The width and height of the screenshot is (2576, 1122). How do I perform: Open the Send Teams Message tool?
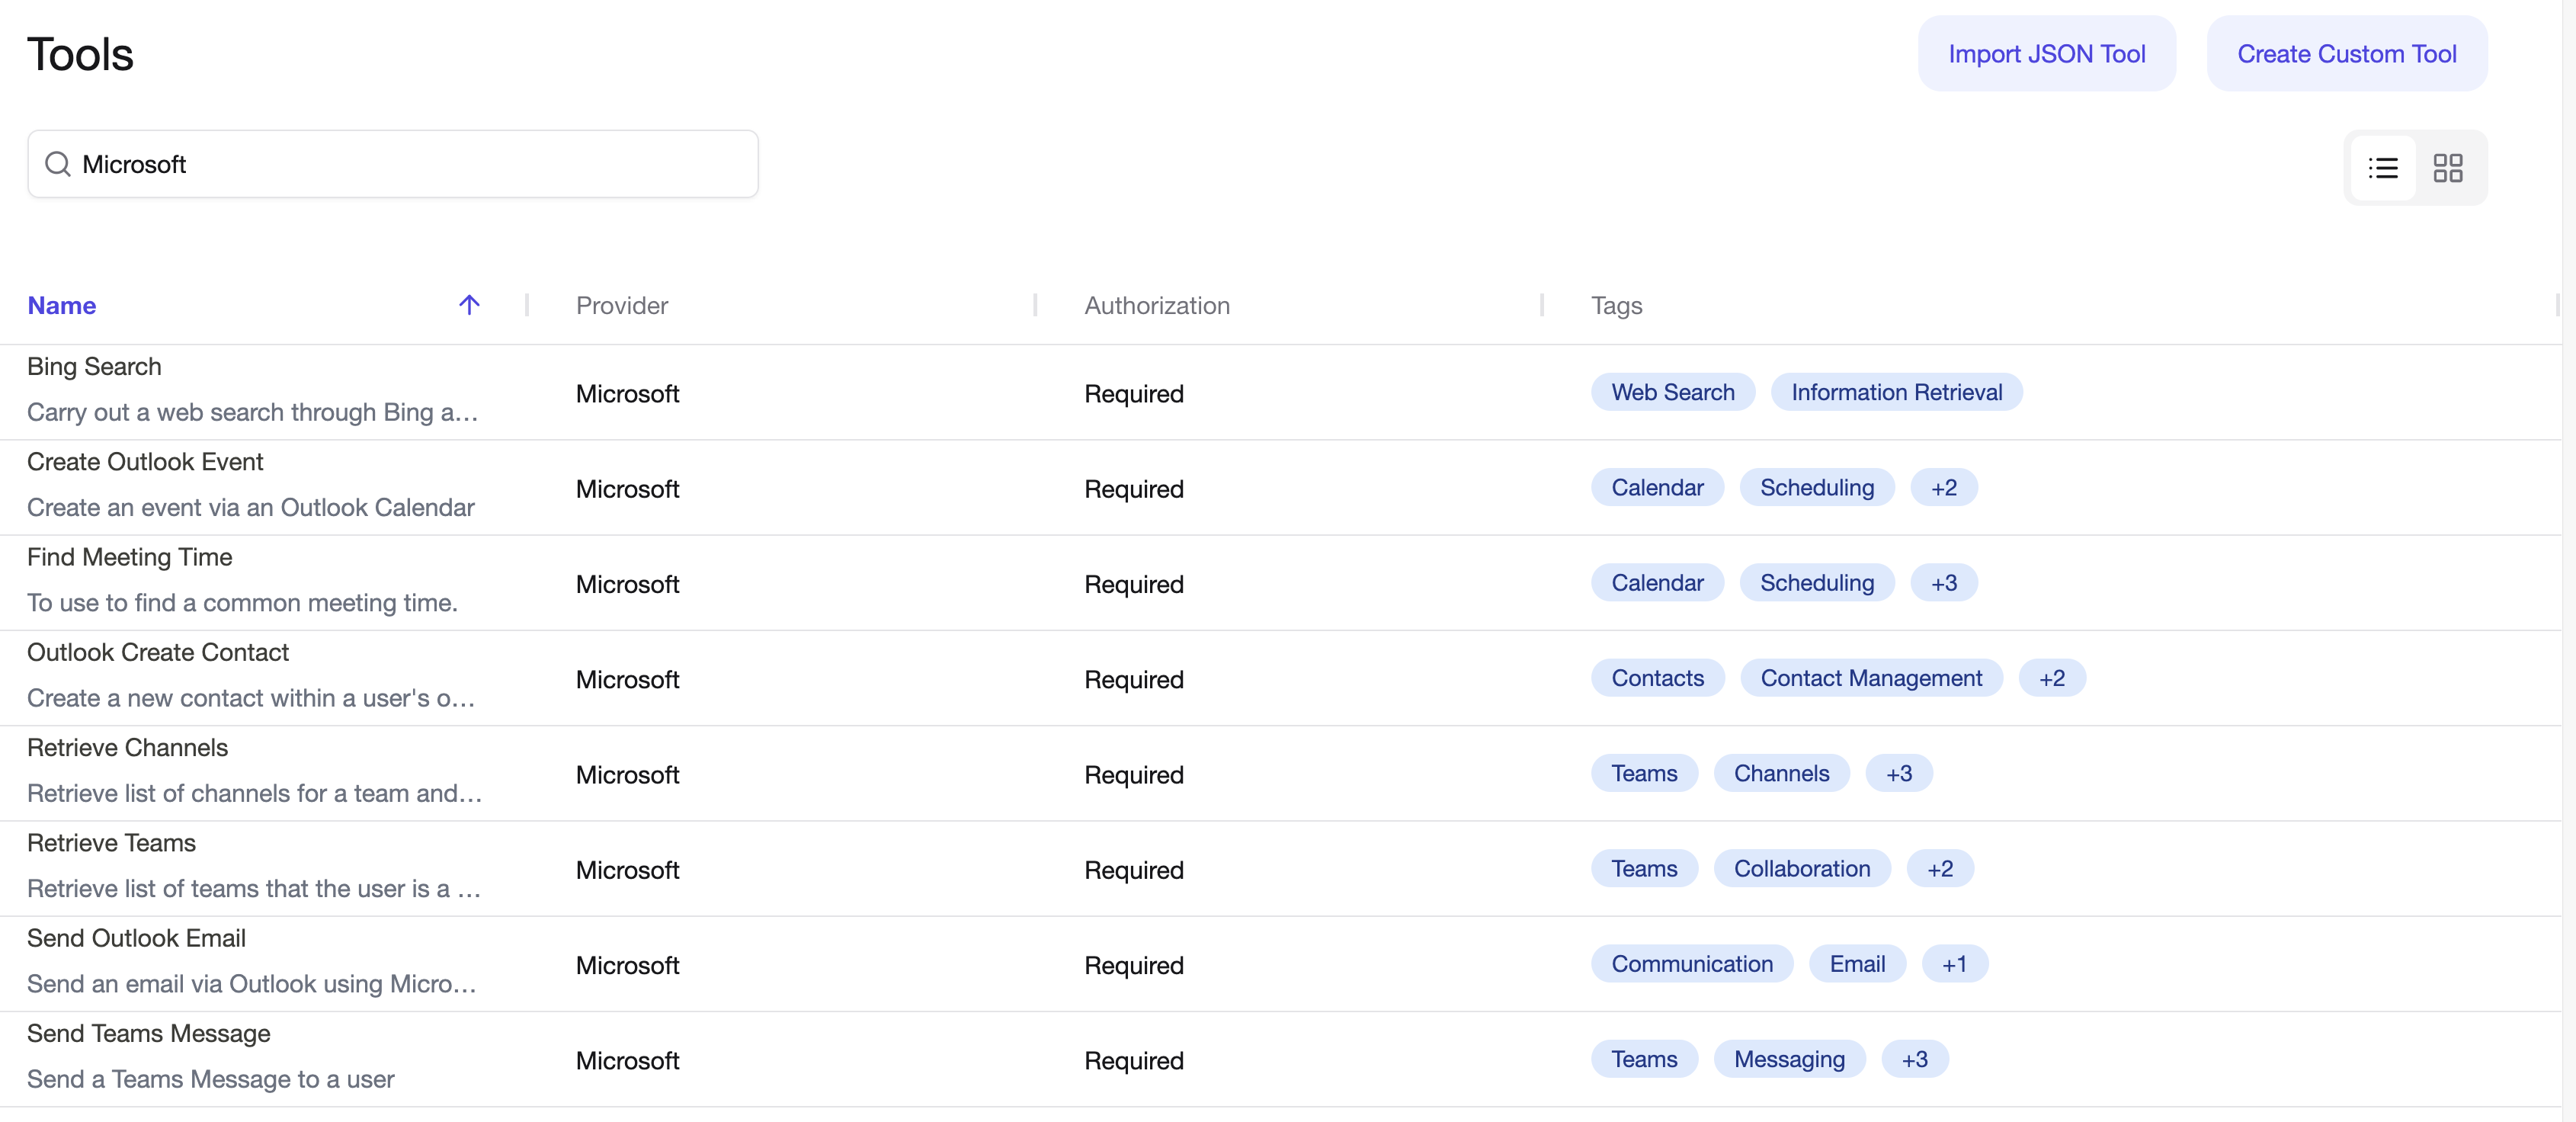[x=148, y=1033]
